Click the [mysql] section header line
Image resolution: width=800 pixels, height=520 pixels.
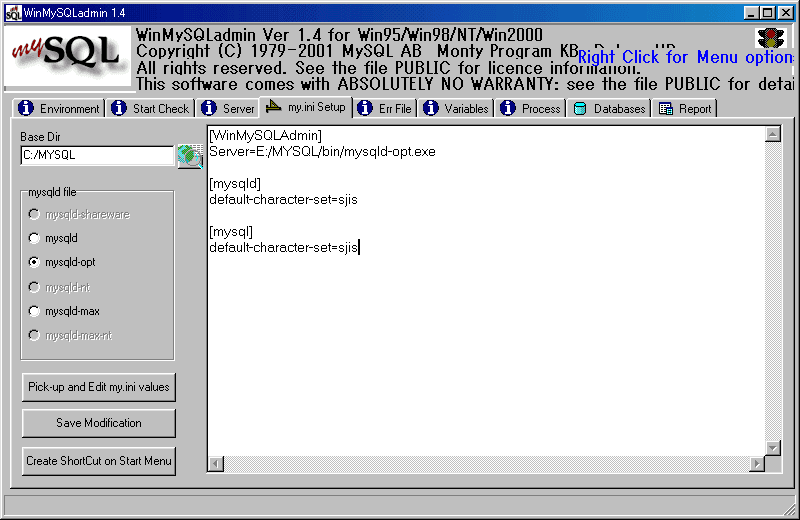tap(231, 232)
